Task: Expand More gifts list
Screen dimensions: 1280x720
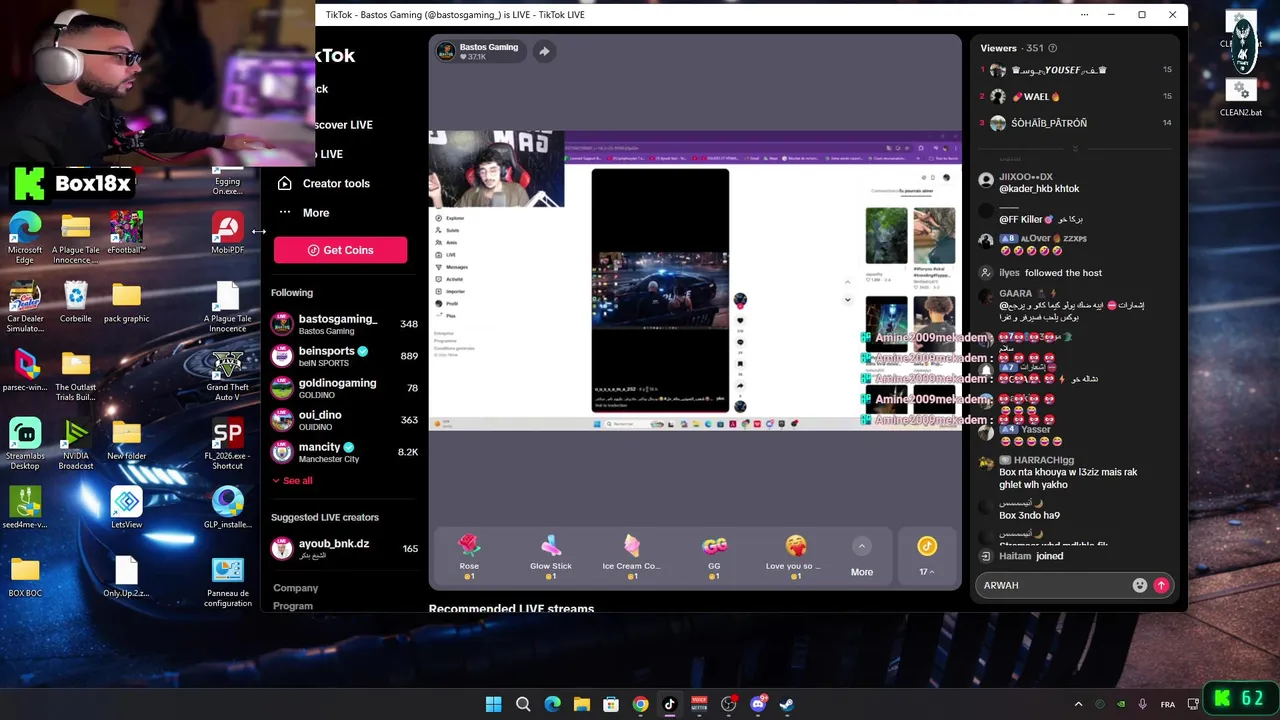Action: [x=861, y=557]
